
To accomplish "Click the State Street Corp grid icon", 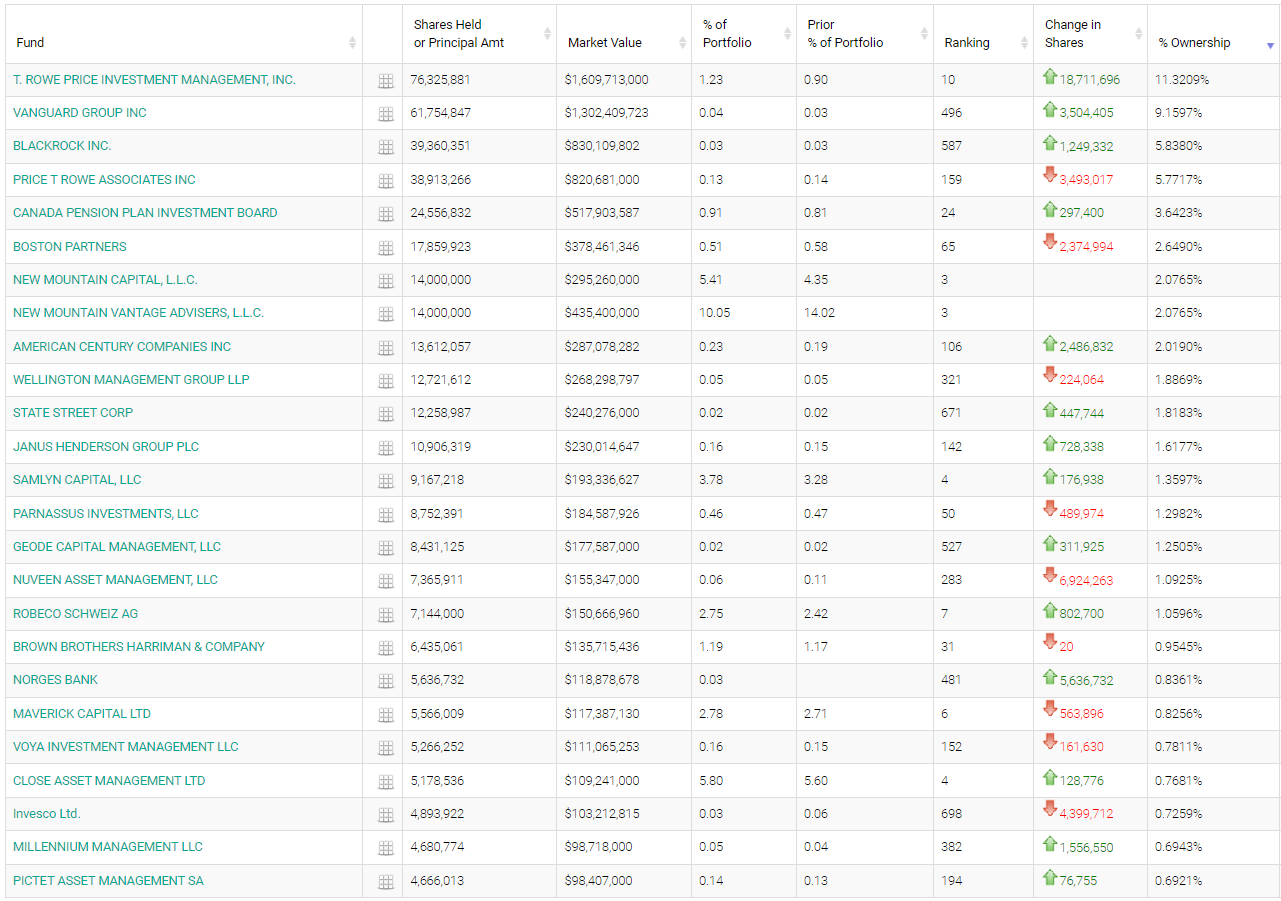I will pyautogui.click(x=385, y=414).
